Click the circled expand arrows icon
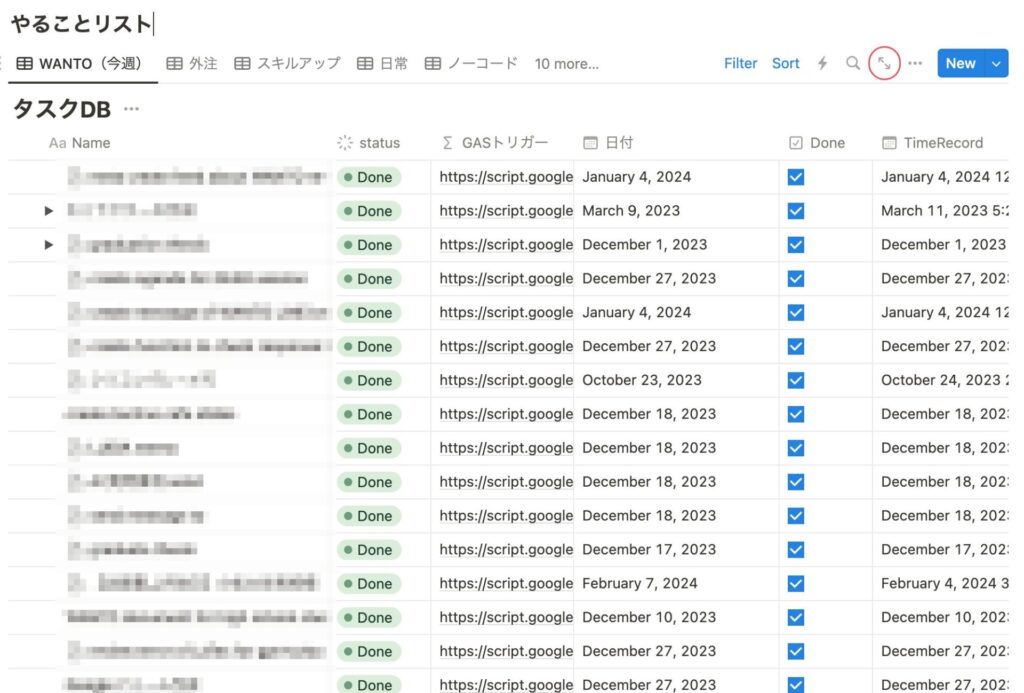 pyautogui.click(x=884, y=63)
